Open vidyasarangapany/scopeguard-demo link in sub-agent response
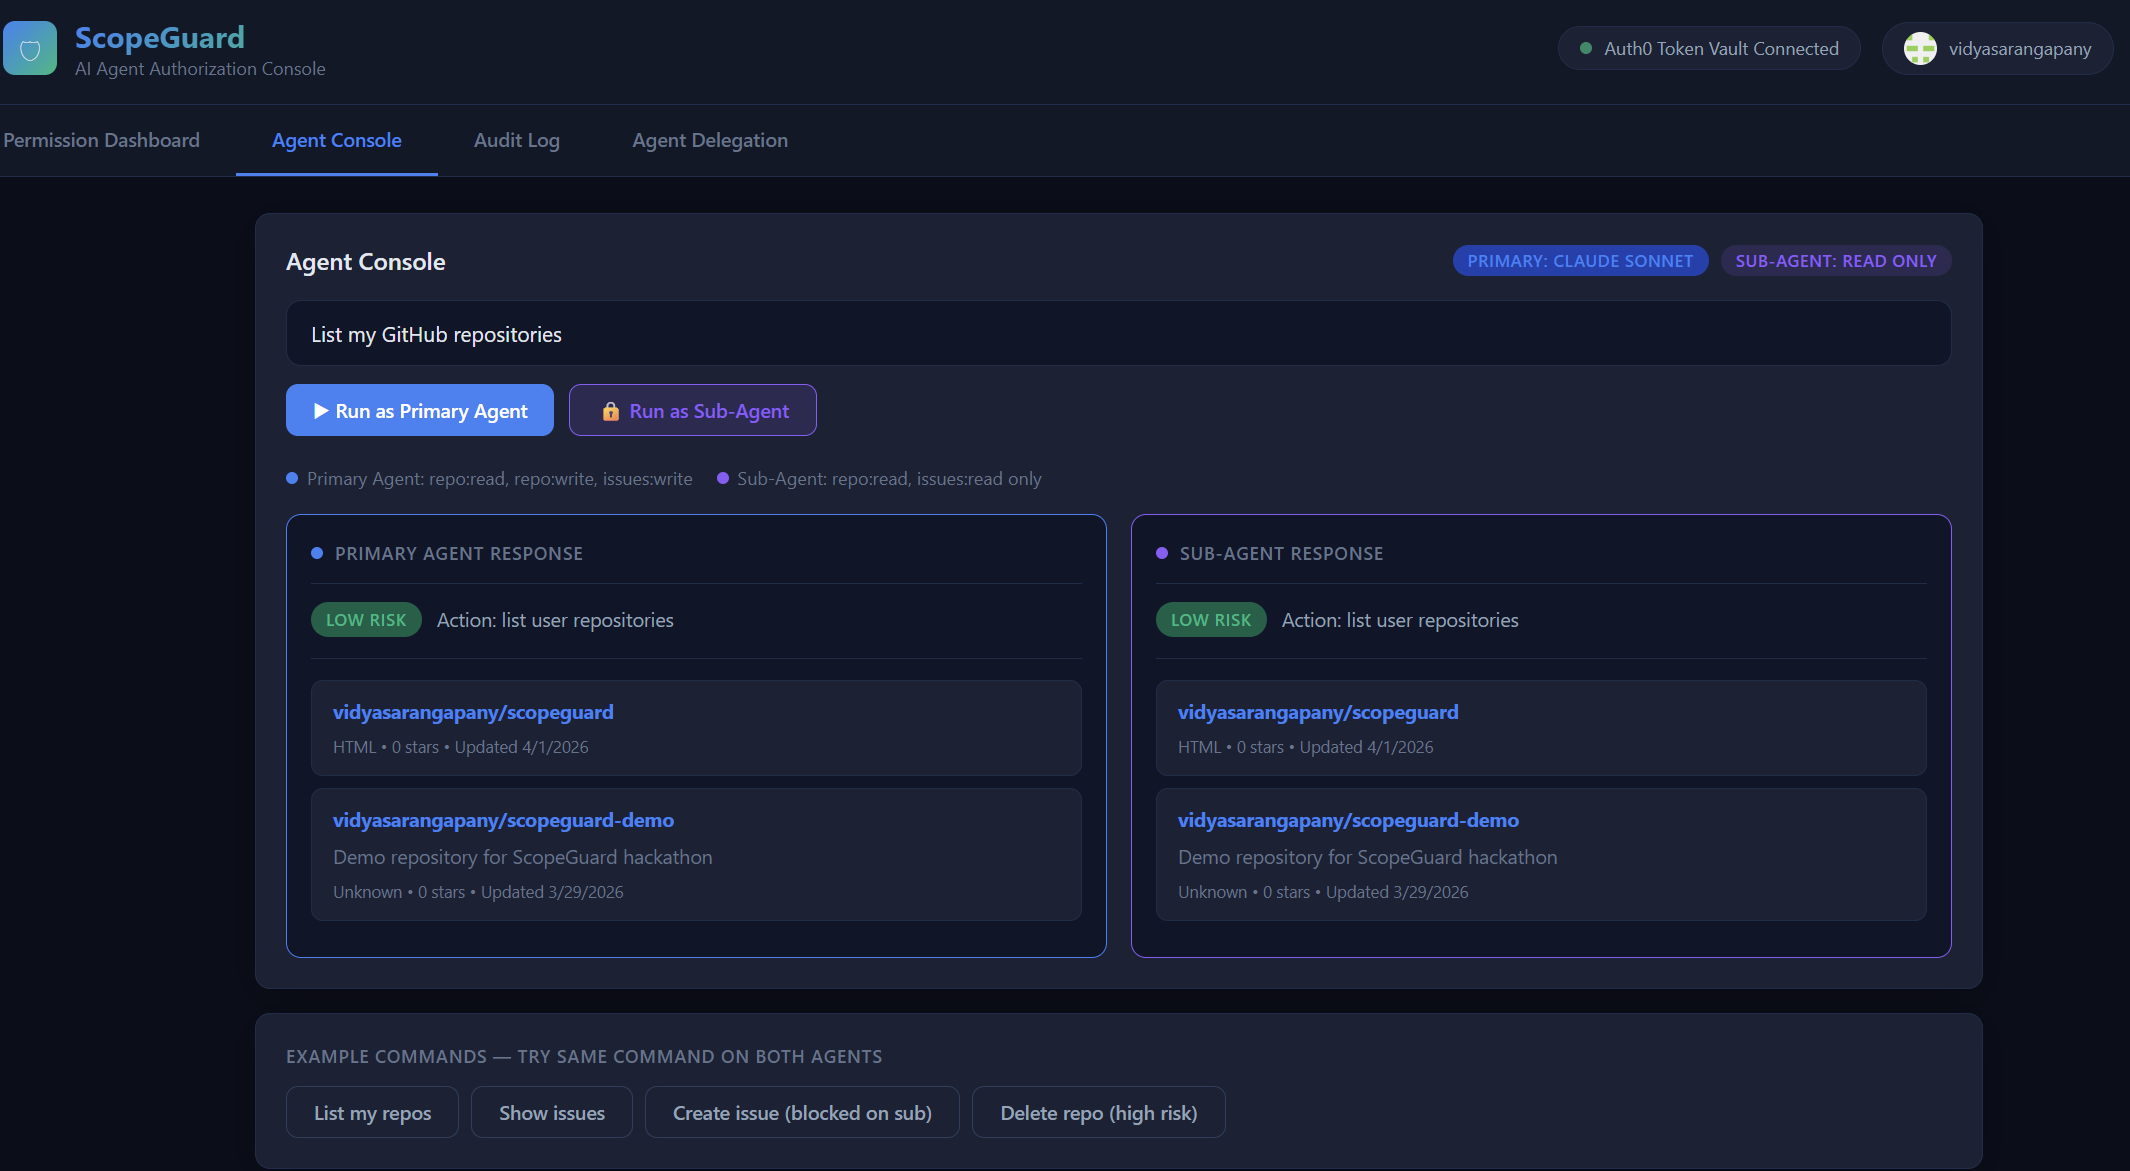 pos(1347,821)
